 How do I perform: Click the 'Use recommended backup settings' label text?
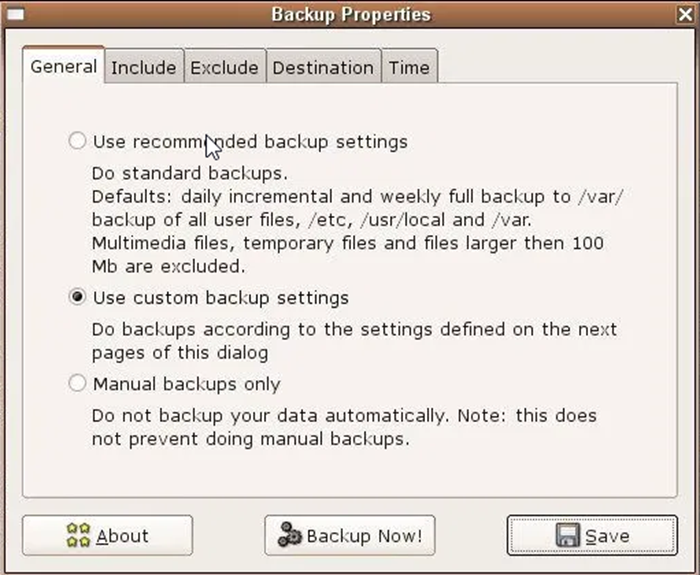250,142
